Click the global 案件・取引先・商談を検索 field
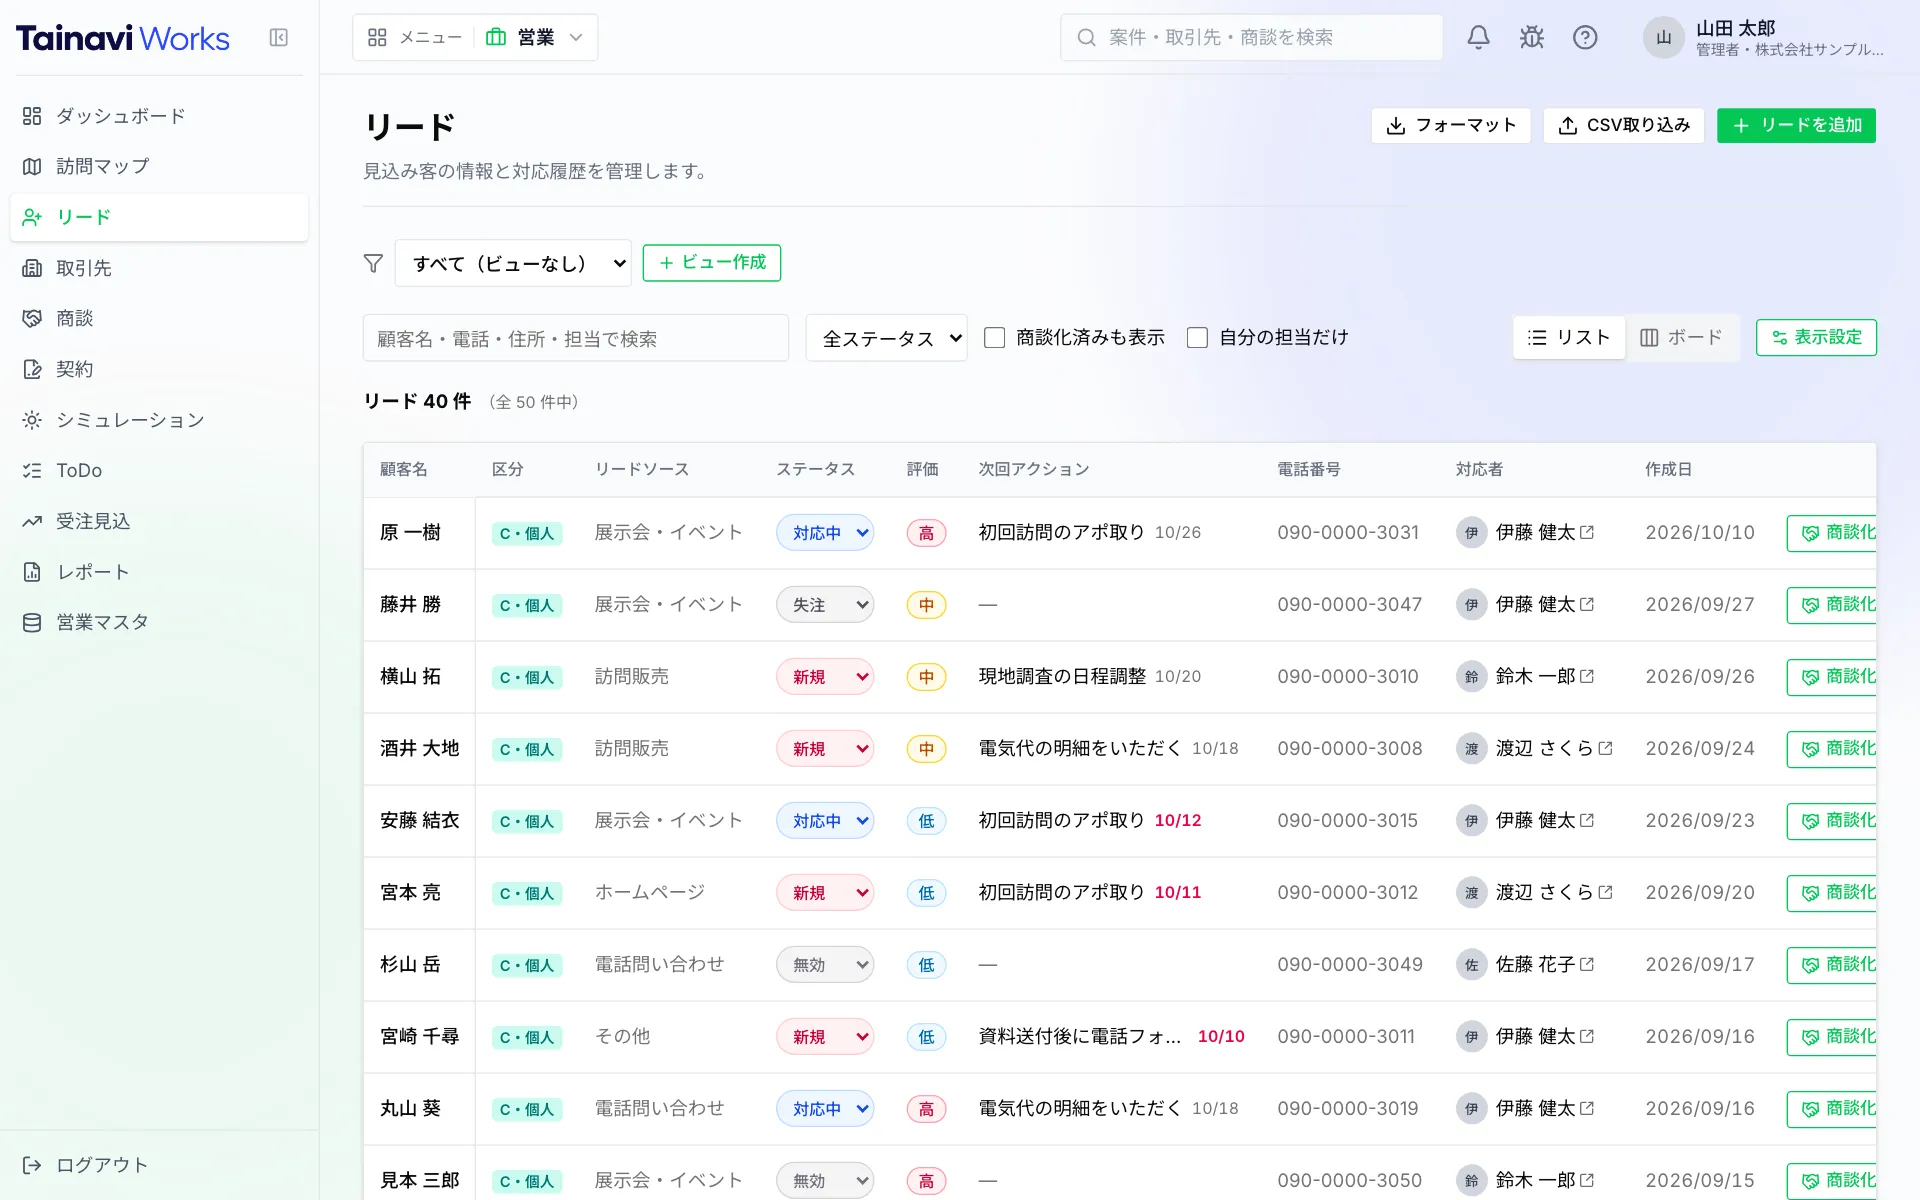 click(x=1251, y=38)
